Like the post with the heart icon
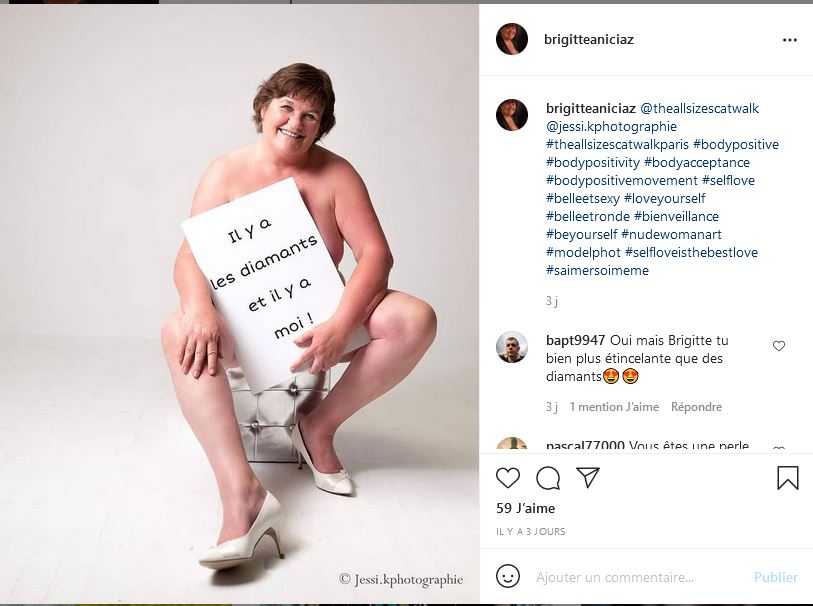This screenshot has height=606, width=813. [508, 478]
